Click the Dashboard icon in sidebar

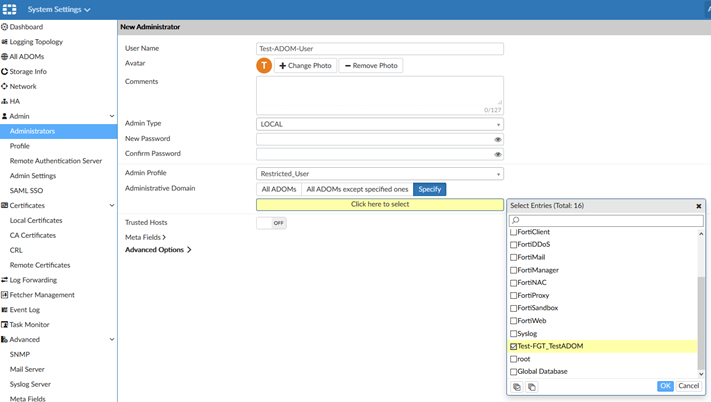5,27
